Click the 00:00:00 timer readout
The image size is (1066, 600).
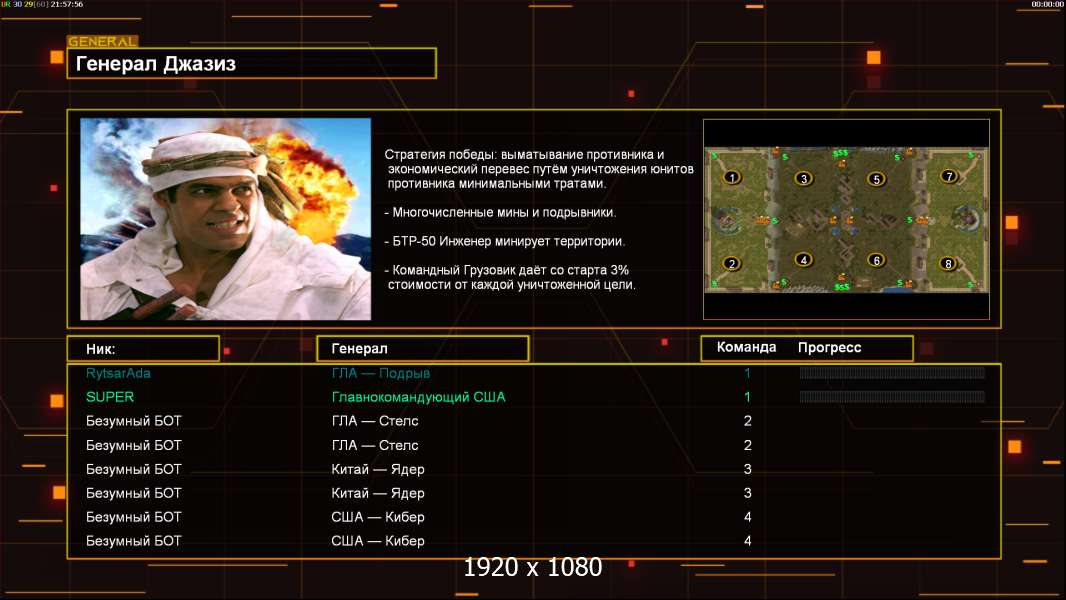point(1048,4)
